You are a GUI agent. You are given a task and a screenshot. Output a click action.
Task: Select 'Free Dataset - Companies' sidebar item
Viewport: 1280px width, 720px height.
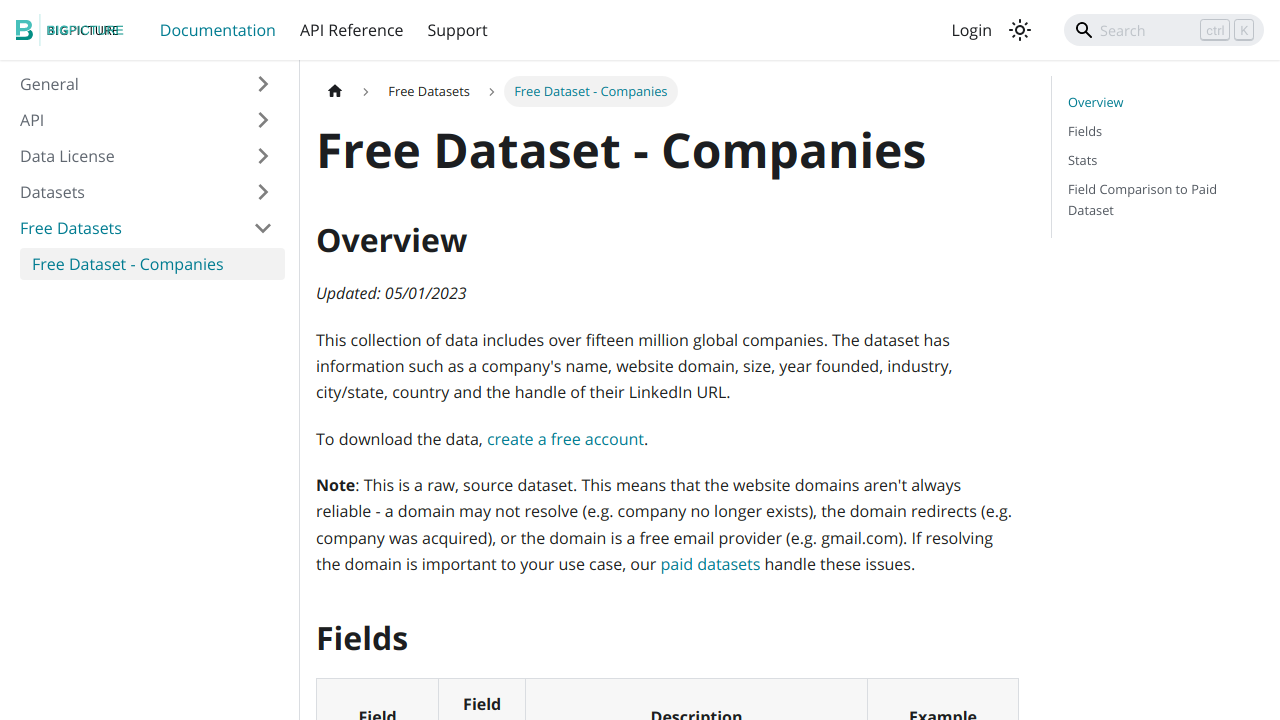pos(152,264)
